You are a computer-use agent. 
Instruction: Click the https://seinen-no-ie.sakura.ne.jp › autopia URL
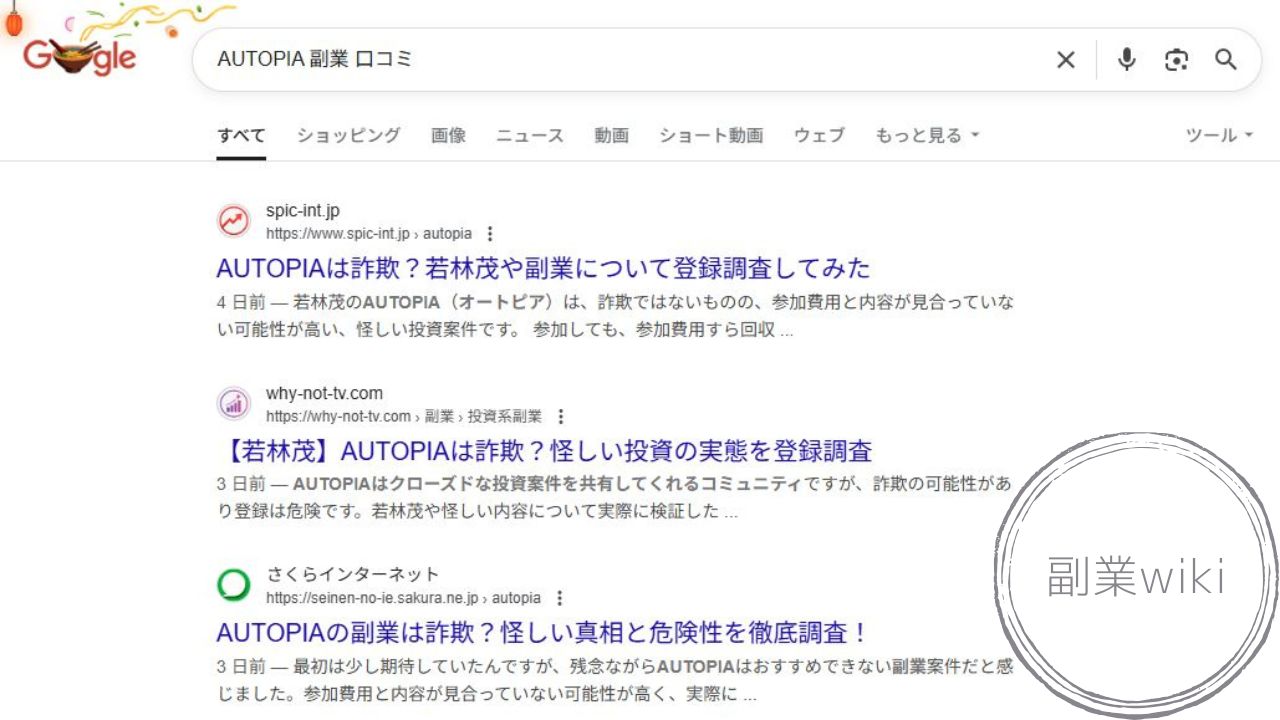[x=403, y=598]
